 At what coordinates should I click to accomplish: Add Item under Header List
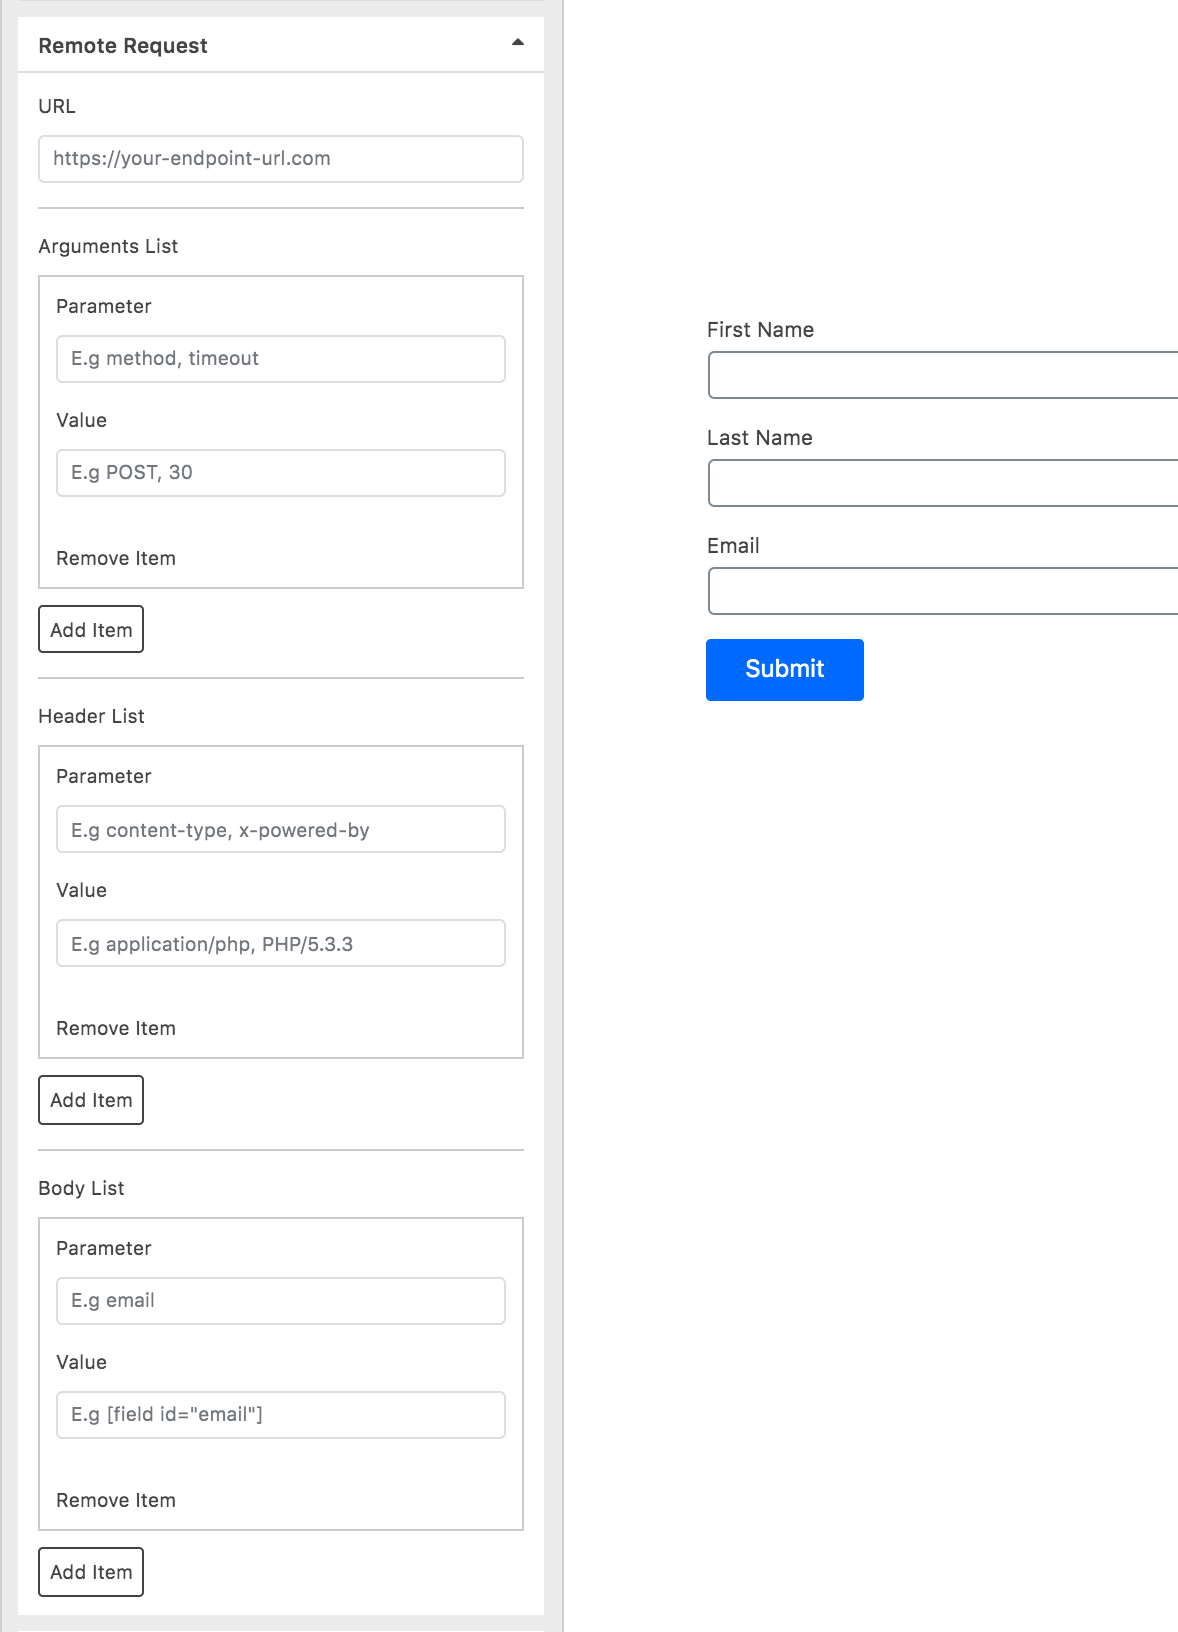[x=91, y=1100]
